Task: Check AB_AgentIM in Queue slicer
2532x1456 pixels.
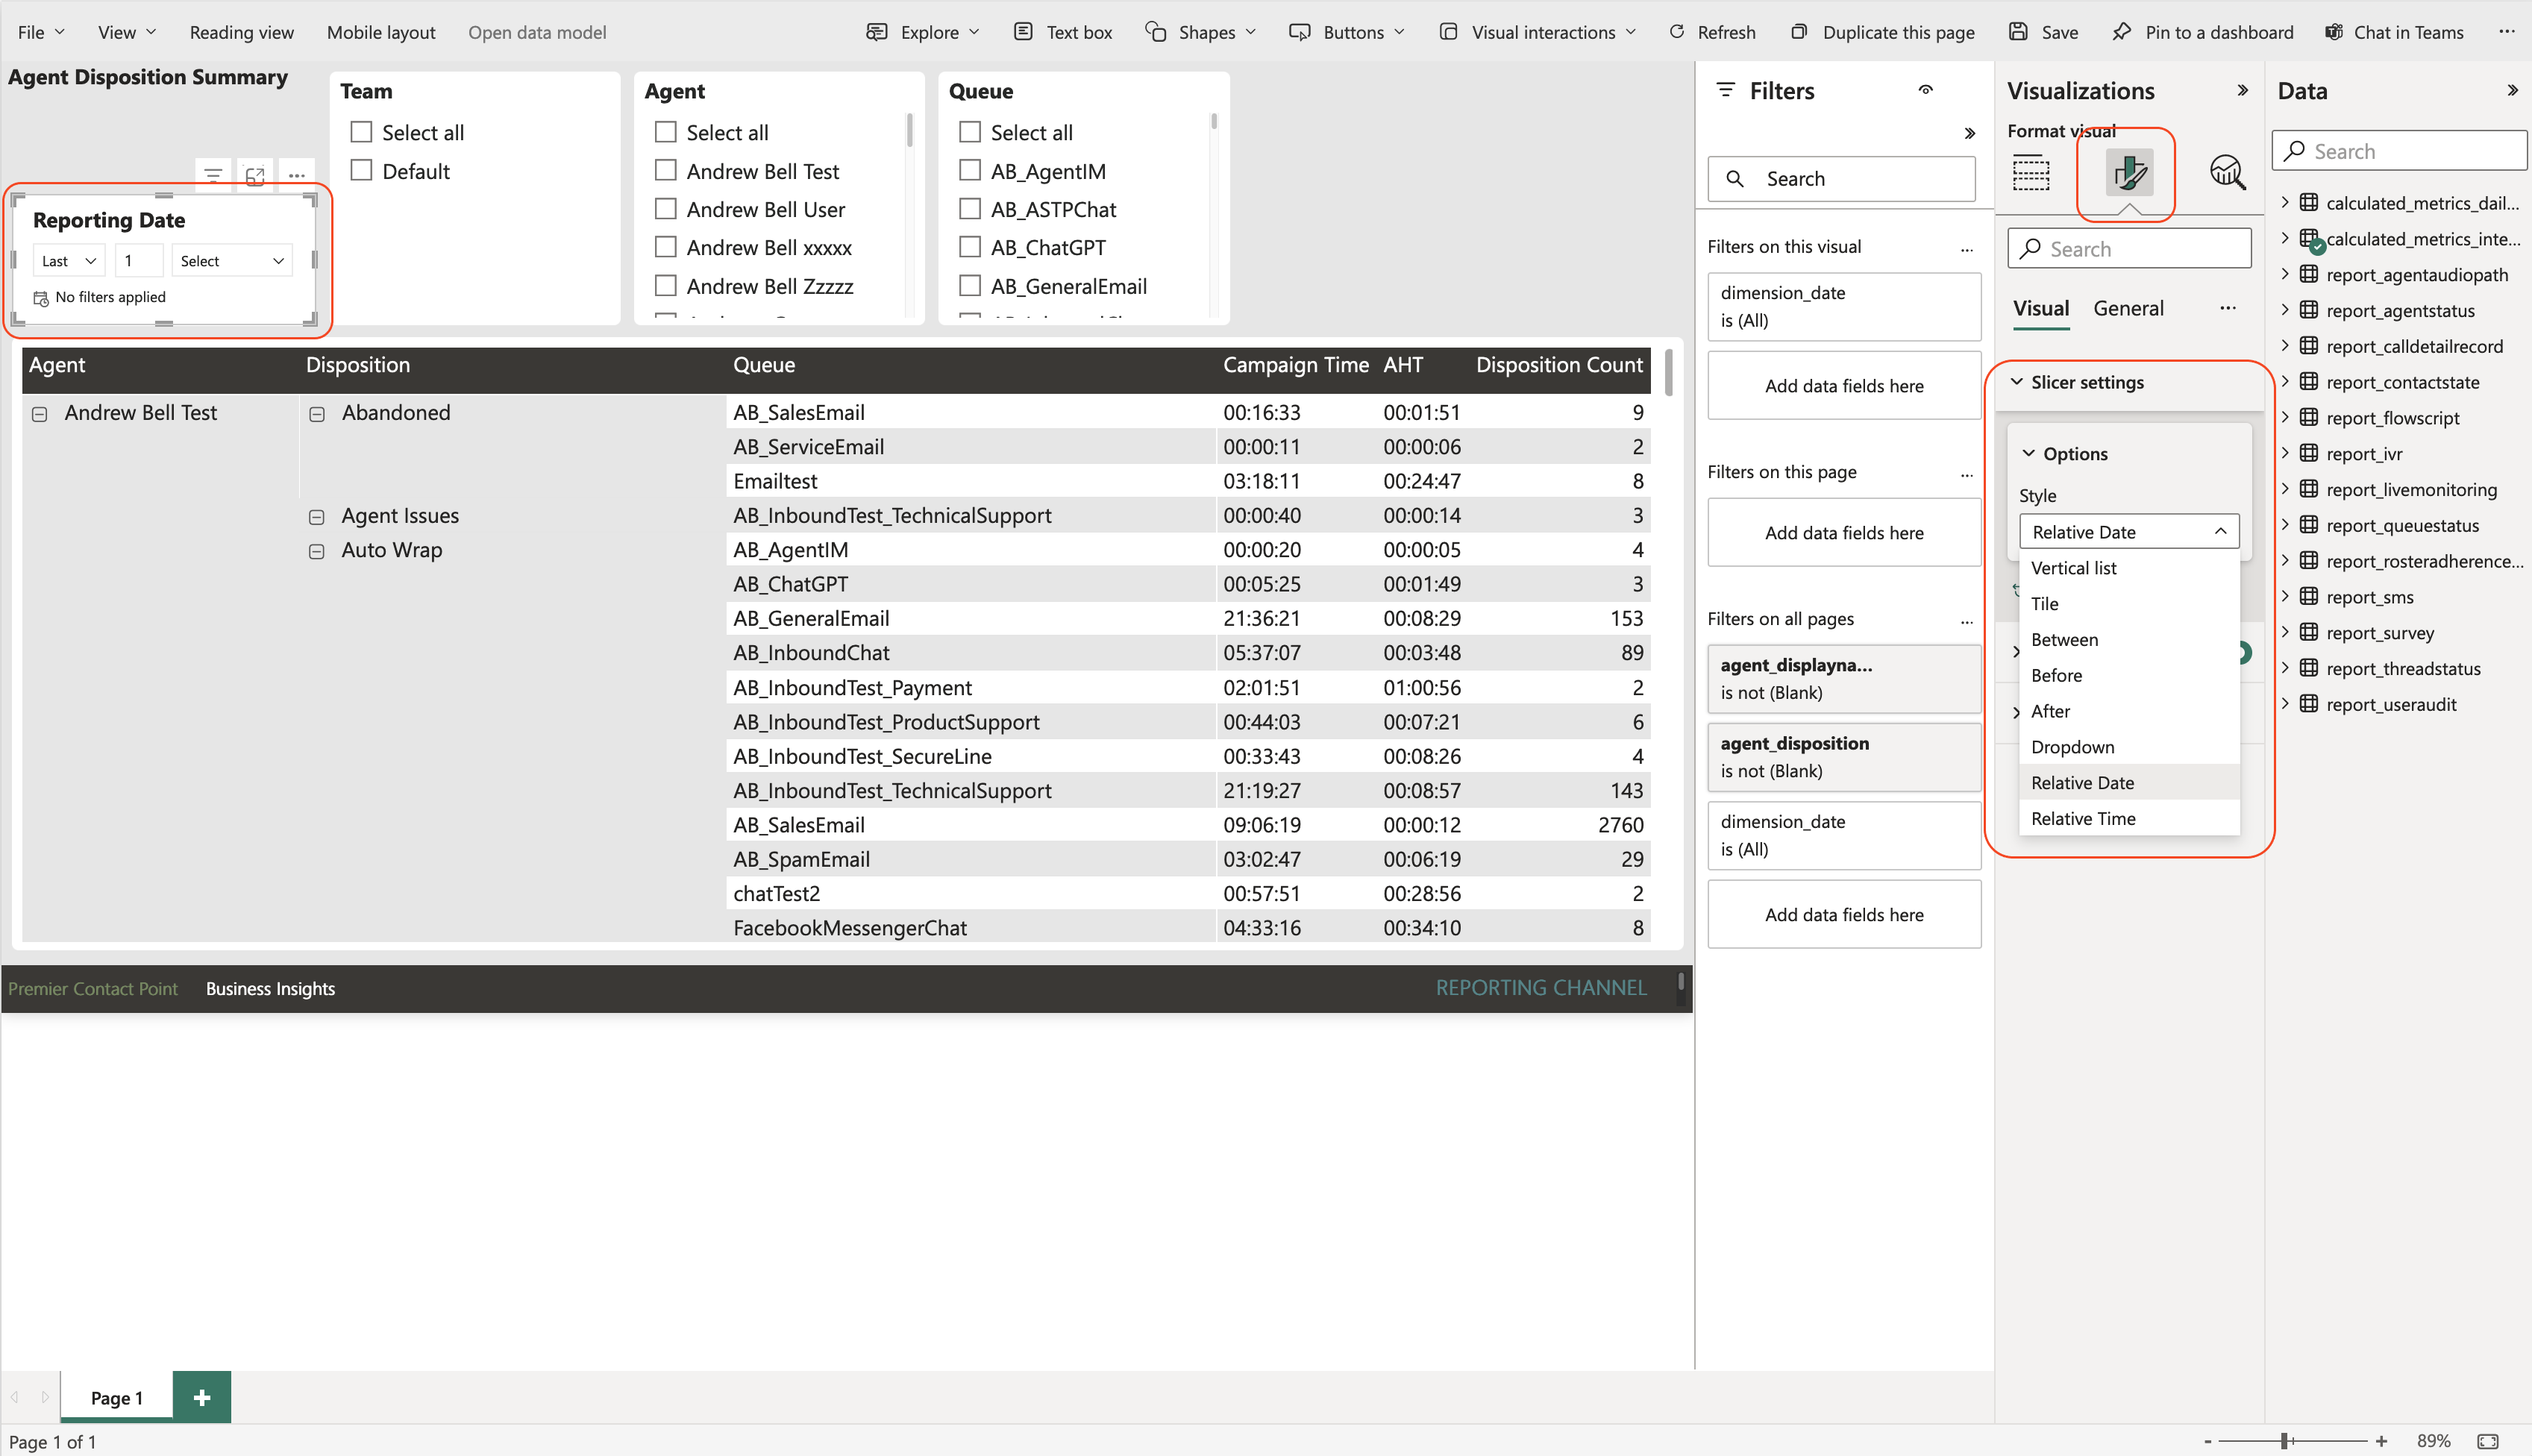Action: point(969,170)
